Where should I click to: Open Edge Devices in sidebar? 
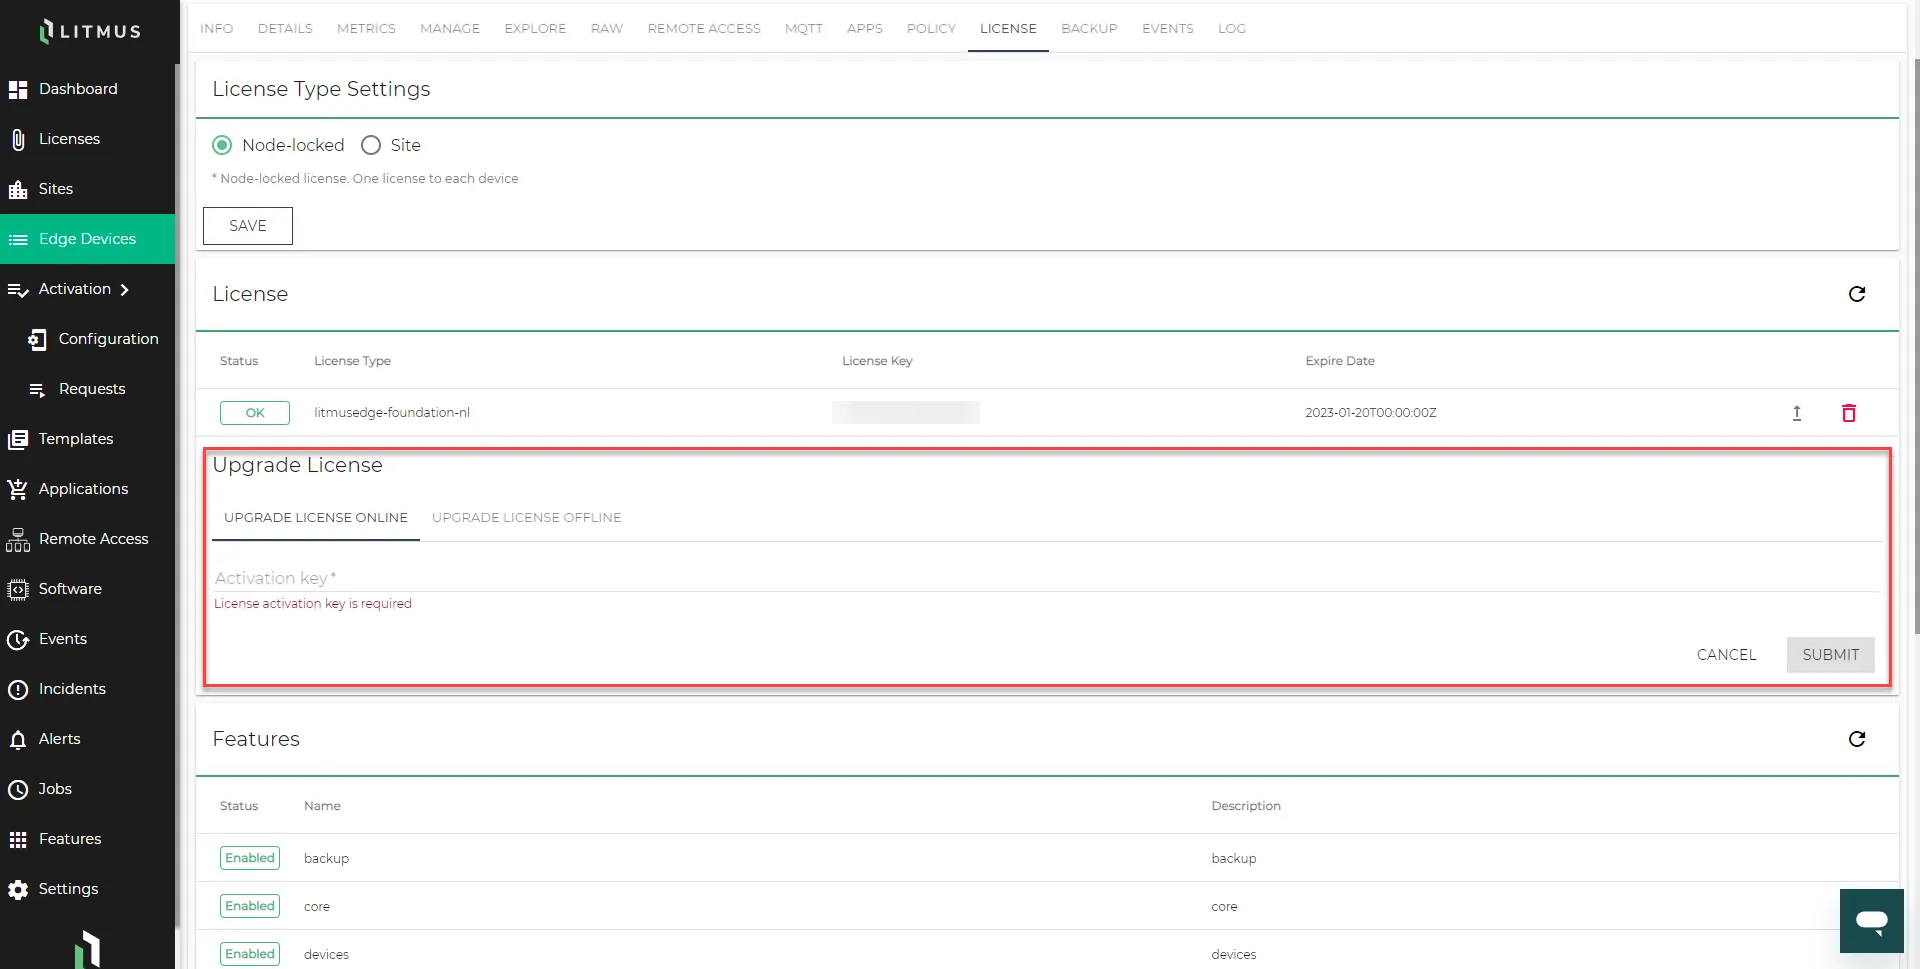click(87, 239)
